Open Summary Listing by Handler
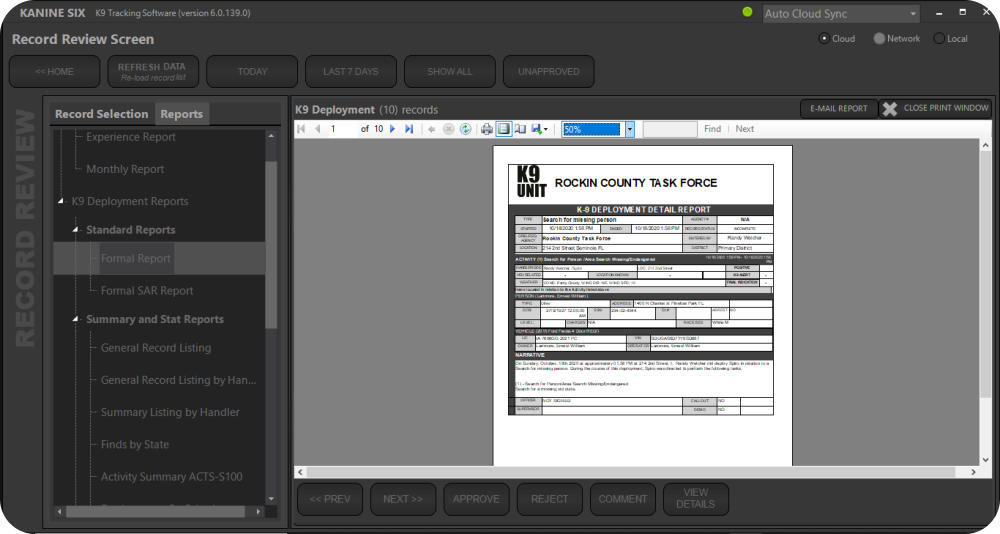Image resolution: width=1000 pixels, height=534 pixels. click(170, 412)
